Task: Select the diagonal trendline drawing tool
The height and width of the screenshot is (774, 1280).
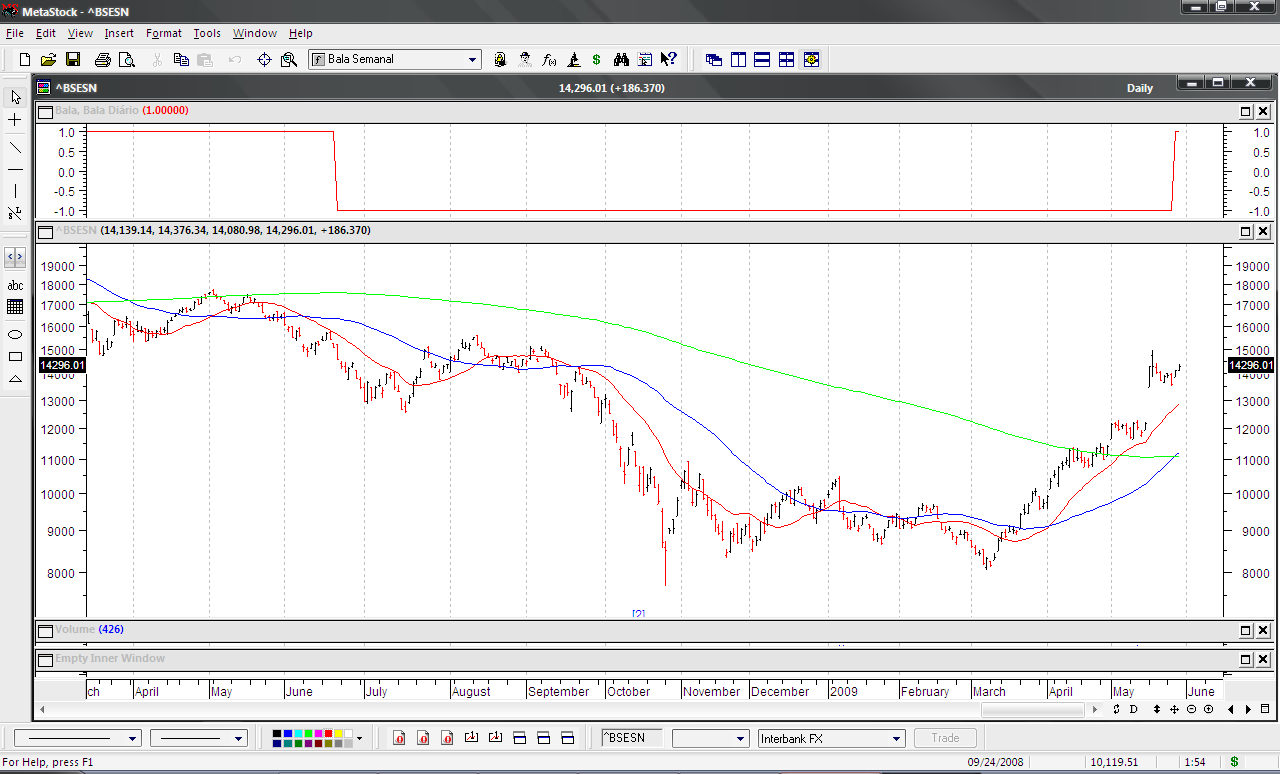Action: pyautogui.click(x=15, y=147)
